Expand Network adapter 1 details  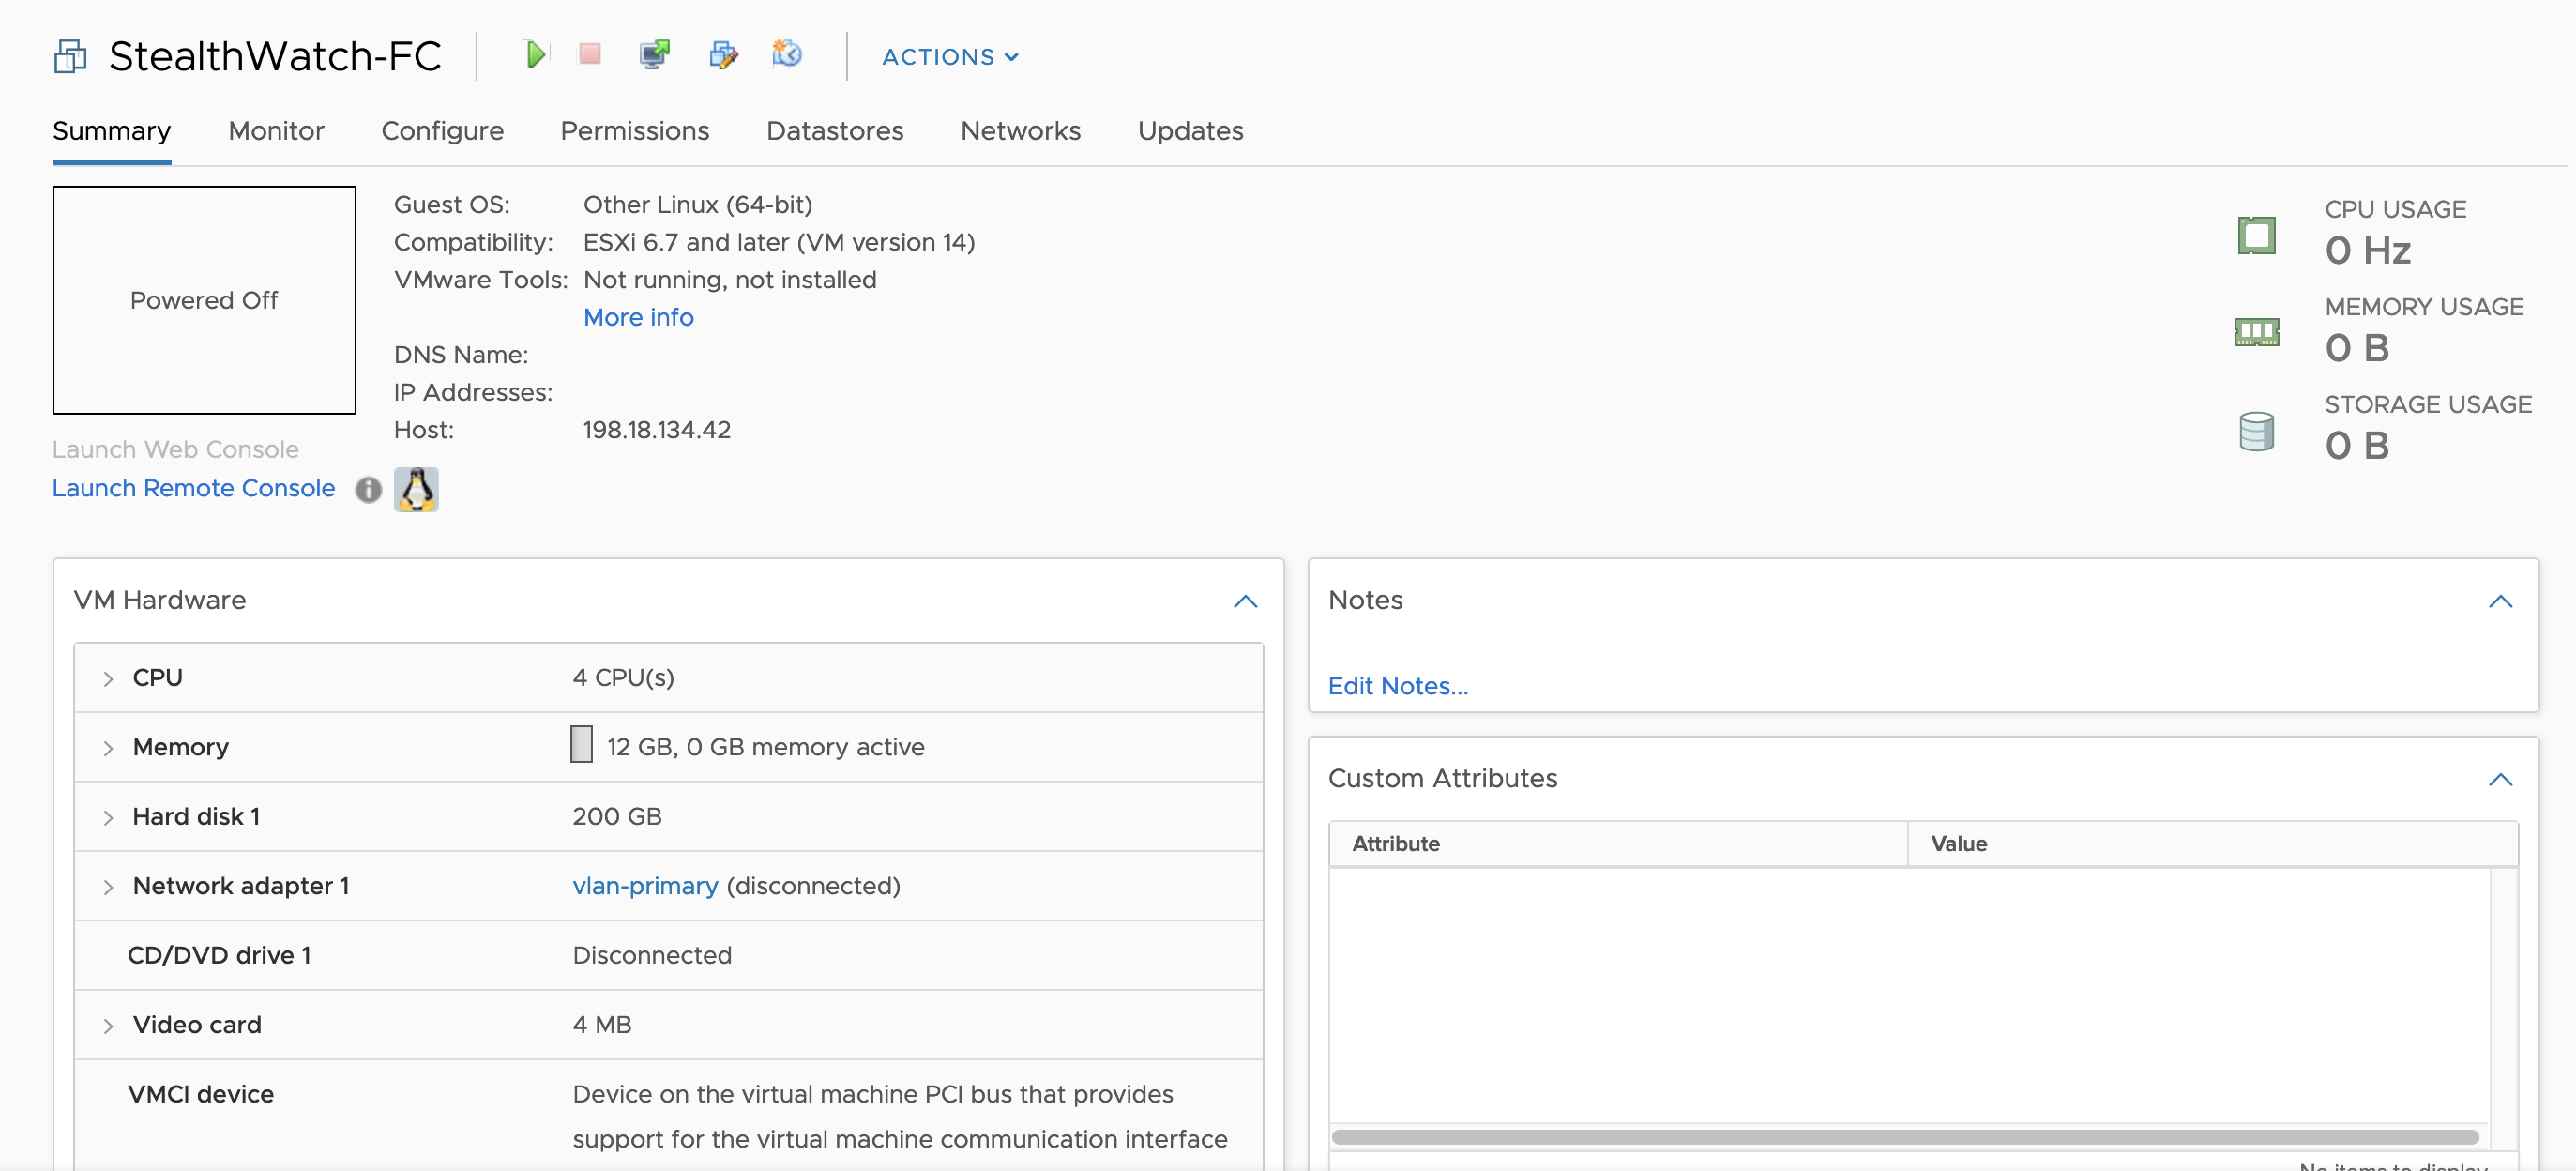coord(108,887)
